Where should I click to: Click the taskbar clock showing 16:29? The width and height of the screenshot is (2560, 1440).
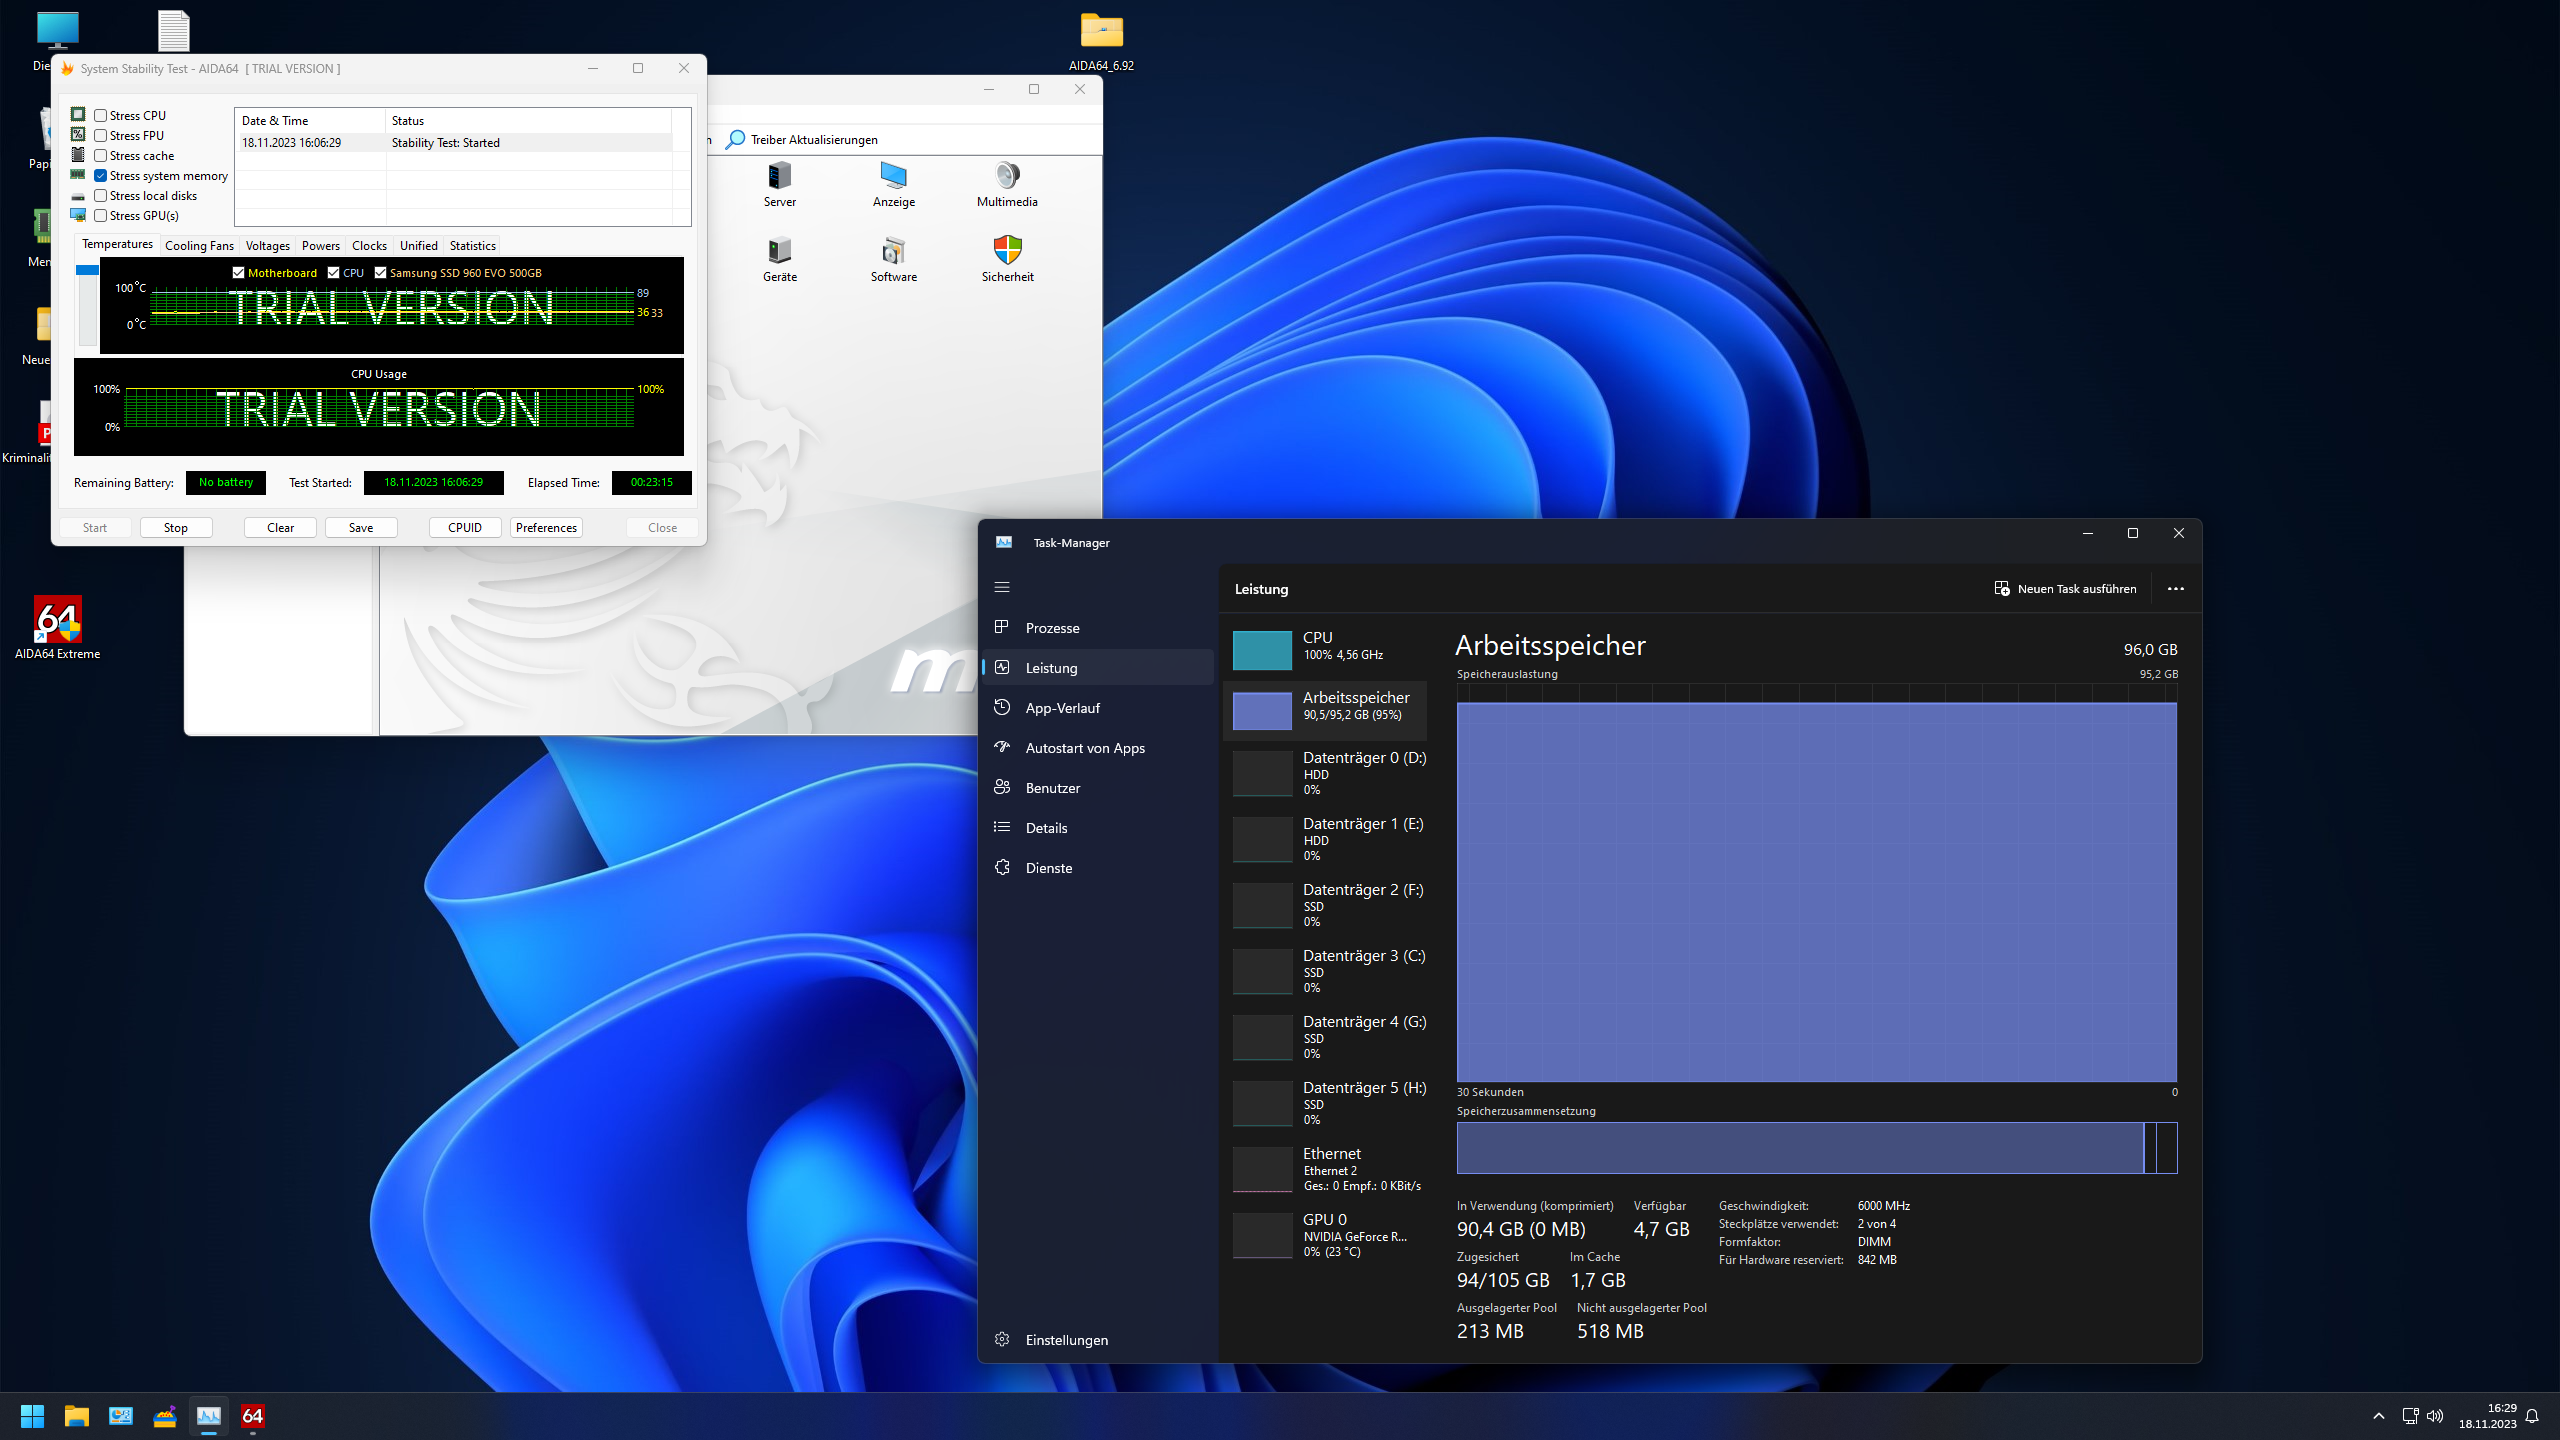coord(2487,1416)
